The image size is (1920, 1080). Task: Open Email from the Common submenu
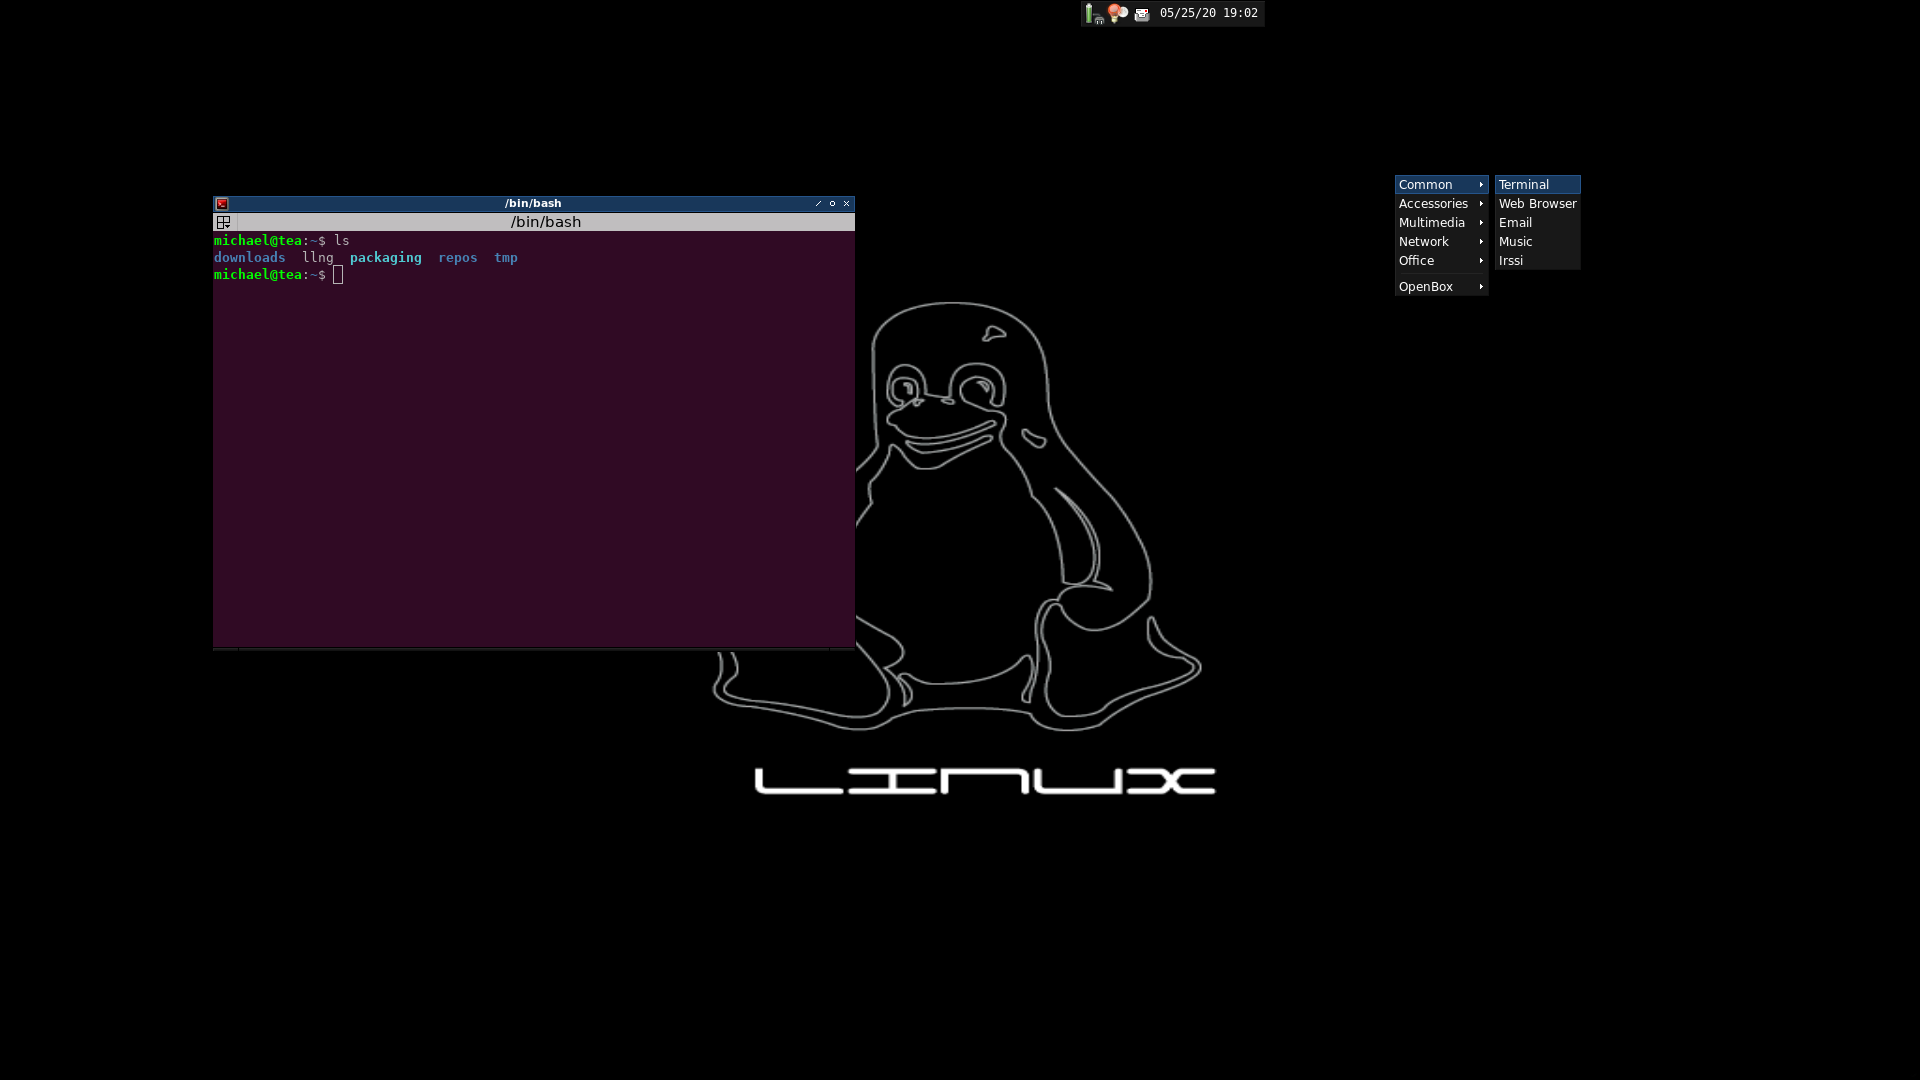(x=1537, y=223)
